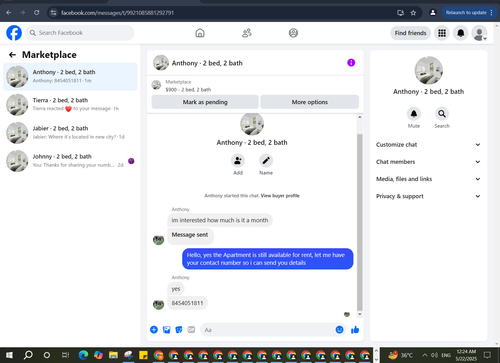This screenshot has height=363, width=500.
Task: Click the 'im interested how much' message
Action: (220, 220)
